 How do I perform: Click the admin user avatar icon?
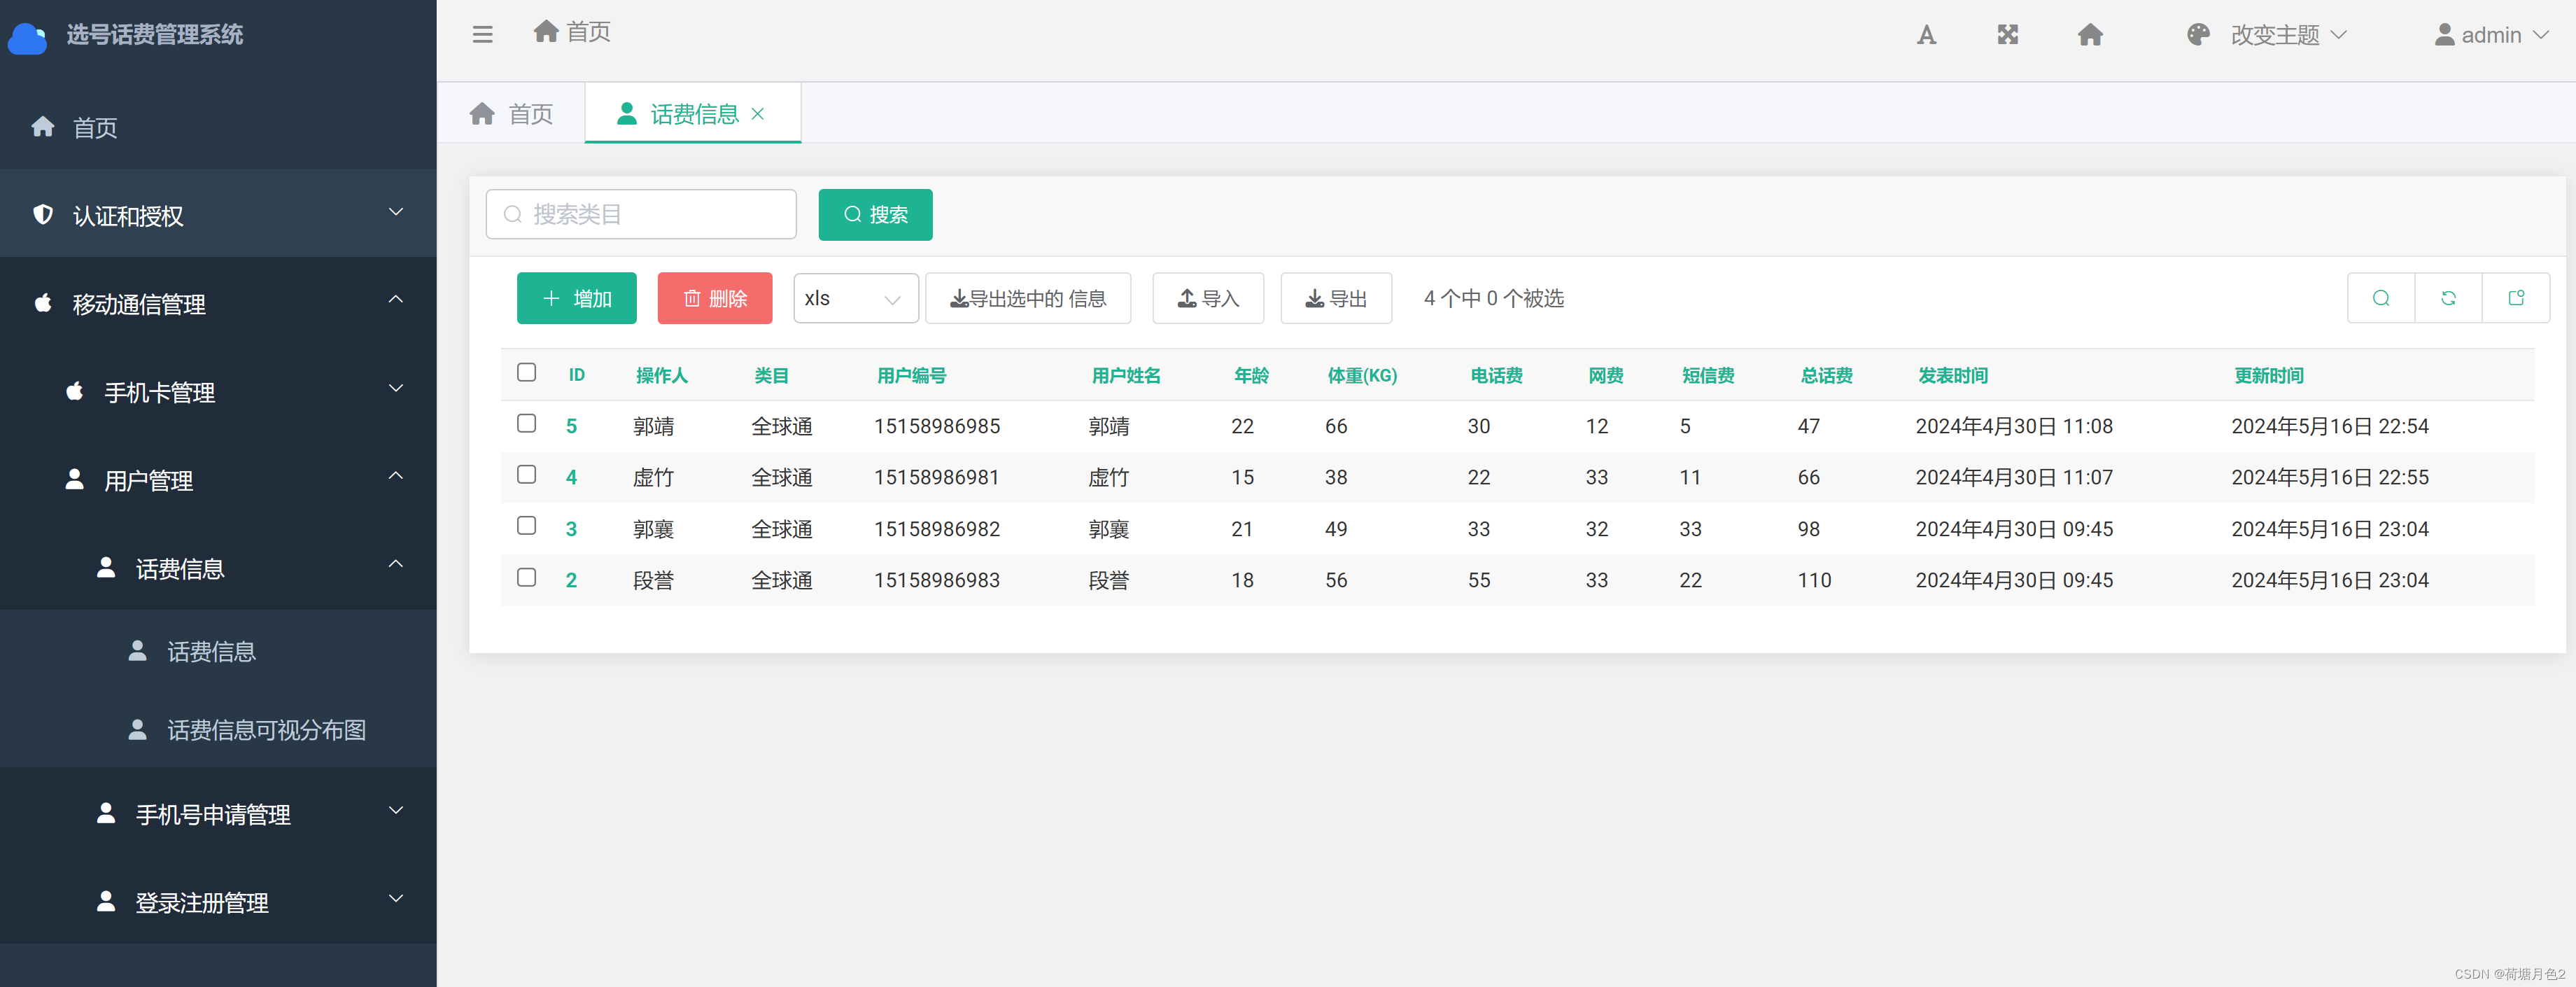(2444, 35)
